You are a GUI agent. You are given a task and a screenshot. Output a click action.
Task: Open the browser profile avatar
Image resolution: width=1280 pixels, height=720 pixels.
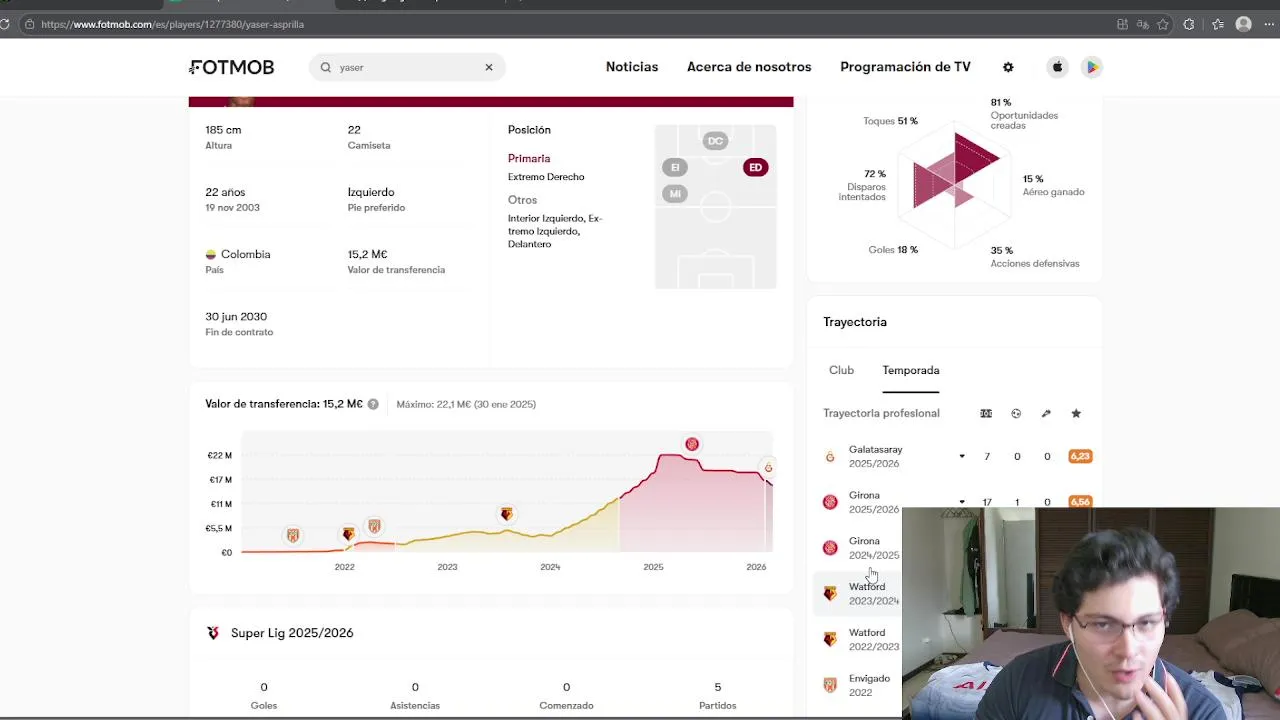click(x=1244, y=24)
